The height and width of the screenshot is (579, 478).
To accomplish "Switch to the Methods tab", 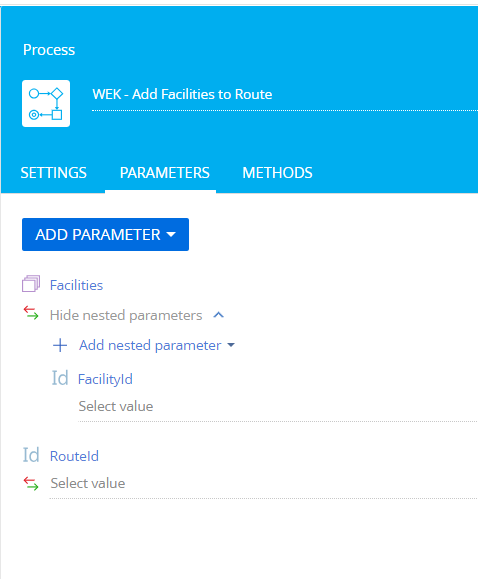I will click(x=277, y=173).
